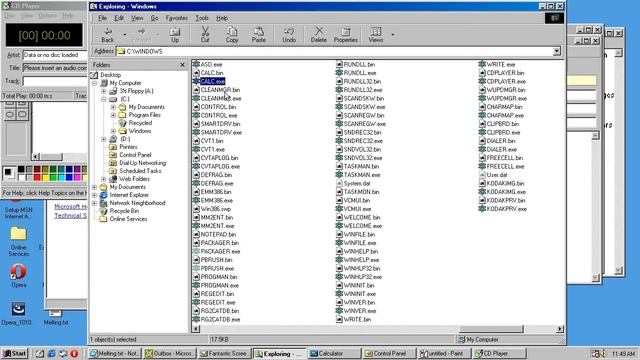Click the file list scroll left arrow

(x=196, y=329)
